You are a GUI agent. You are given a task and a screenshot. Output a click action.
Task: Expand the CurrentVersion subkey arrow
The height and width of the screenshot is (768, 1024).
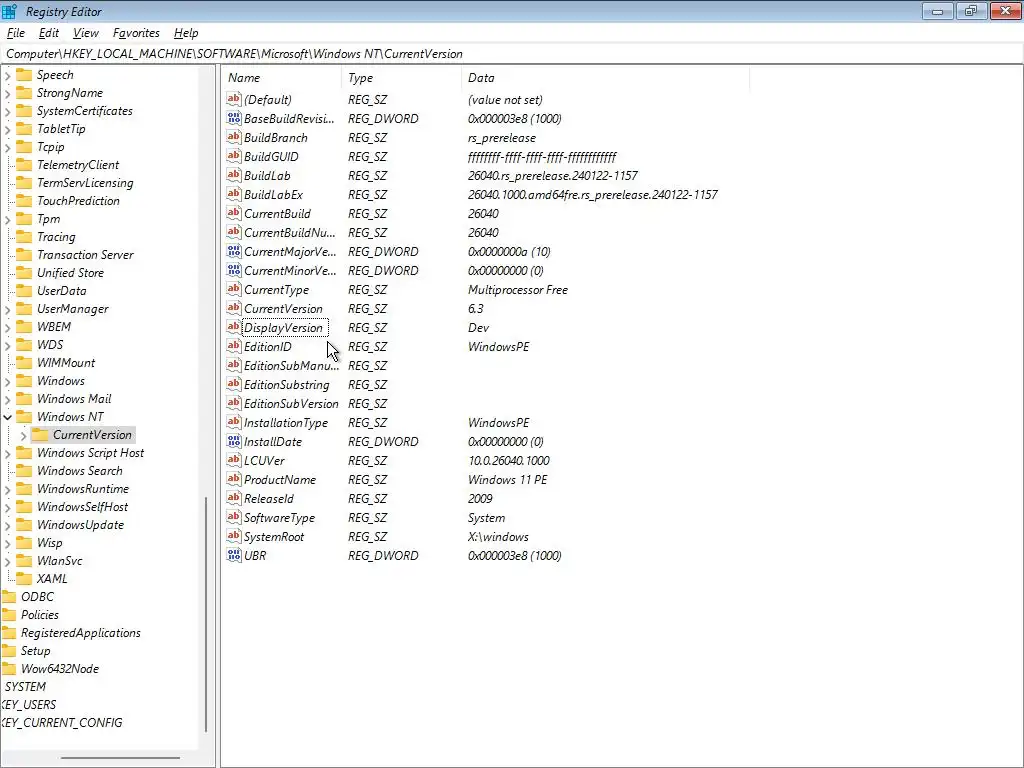[24, 435]
